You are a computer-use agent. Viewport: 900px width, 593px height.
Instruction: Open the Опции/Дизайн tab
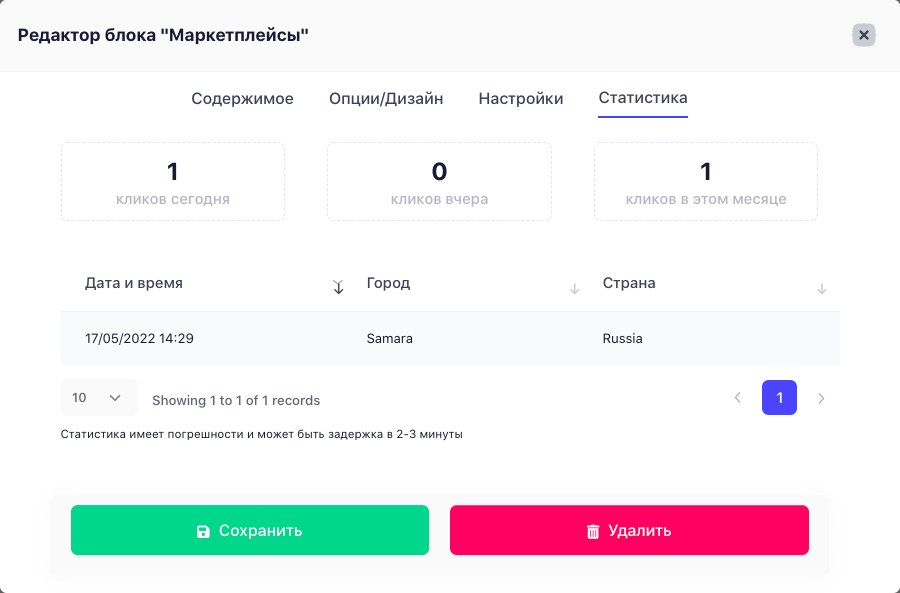click(x=386, y=98)
